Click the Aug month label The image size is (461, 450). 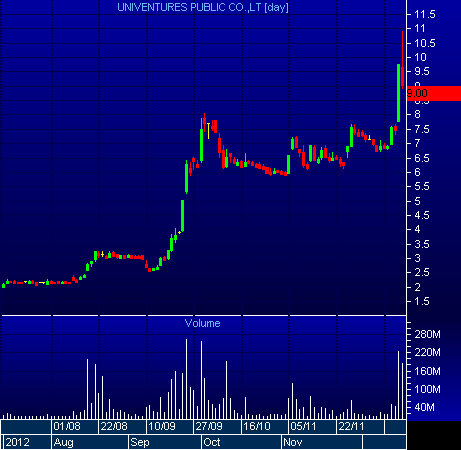[x=63, y=442]
